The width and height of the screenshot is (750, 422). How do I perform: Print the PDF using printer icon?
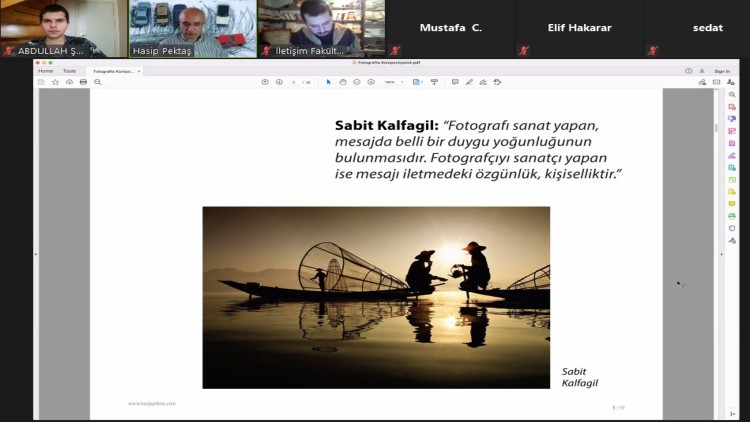click(x=83, y=82)
